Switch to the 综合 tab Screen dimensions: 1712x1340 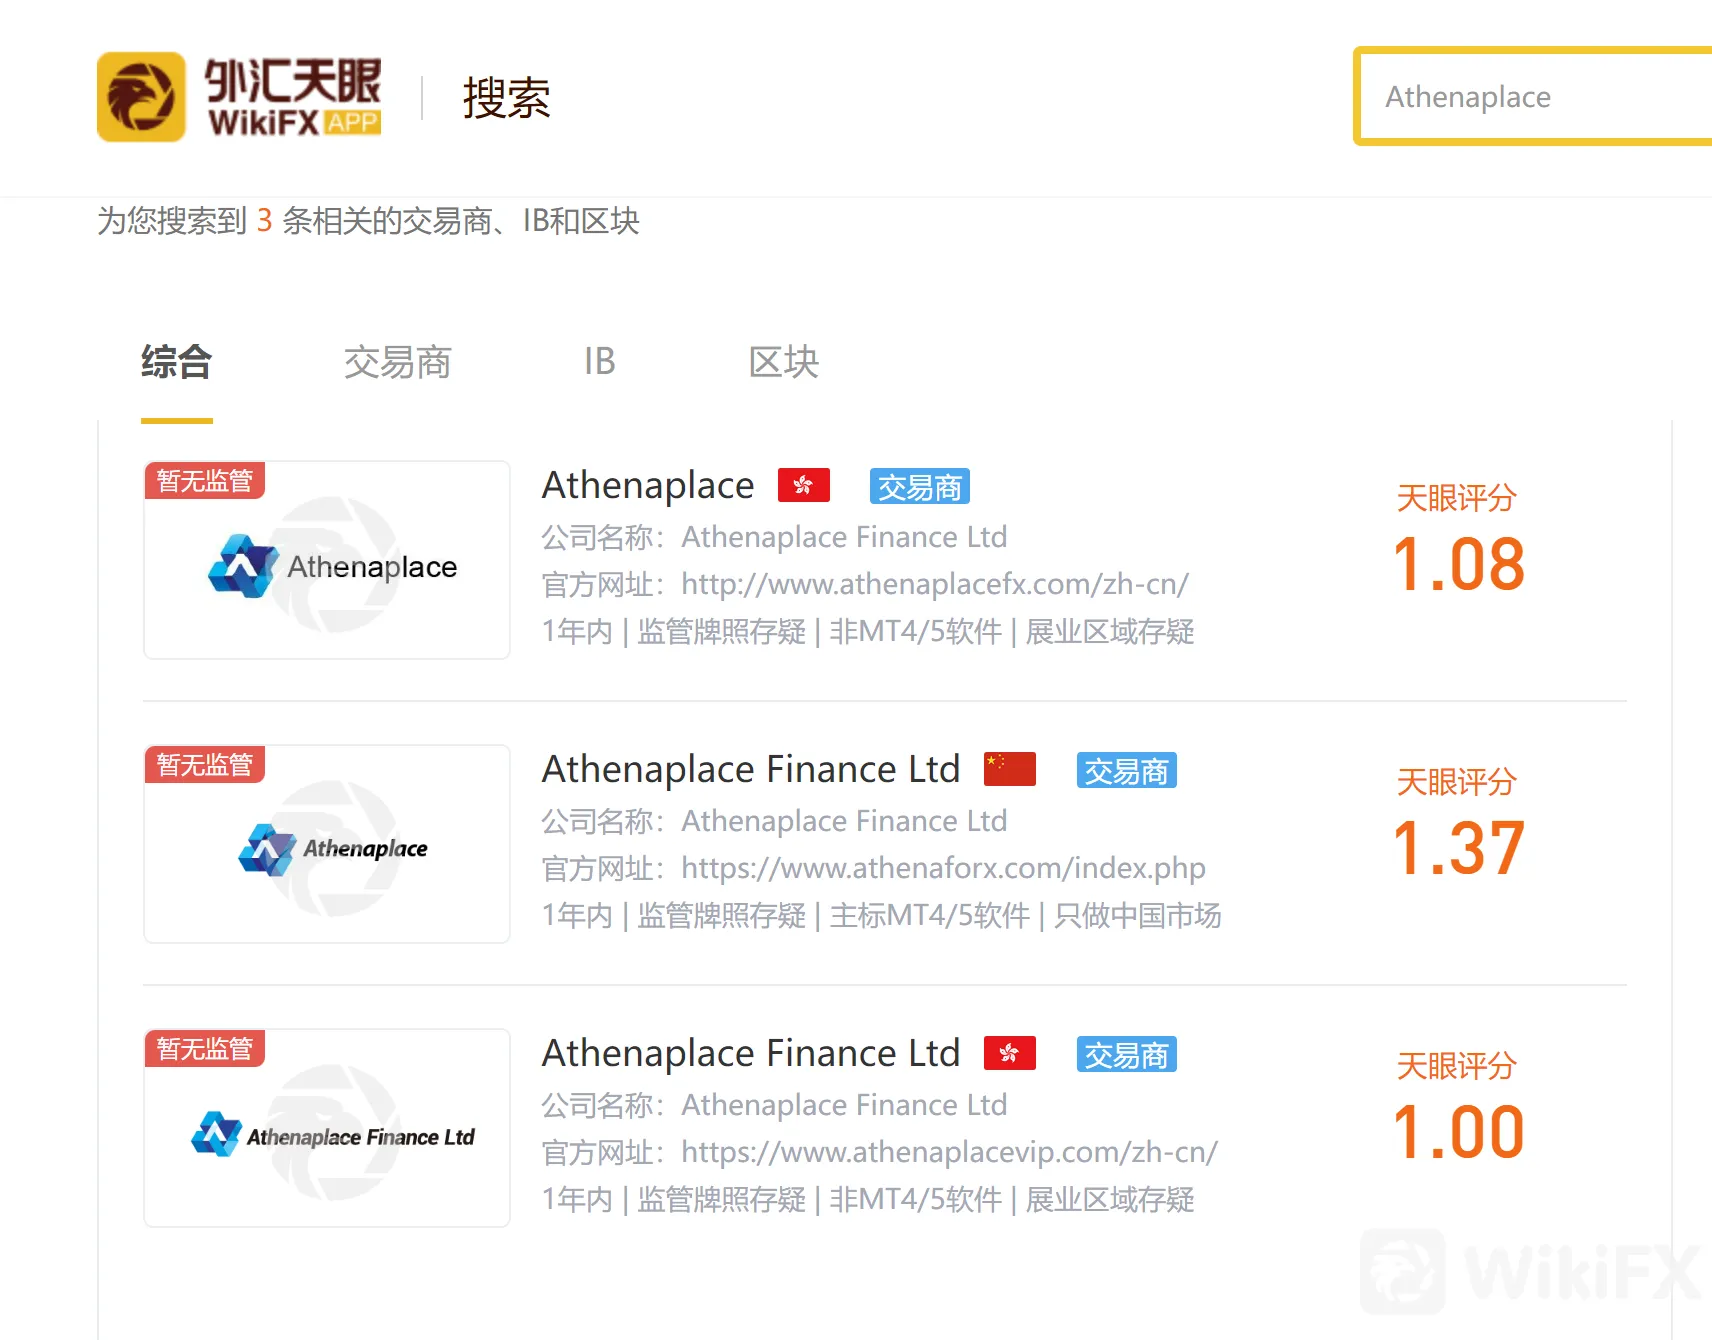(x=177, y=362)
